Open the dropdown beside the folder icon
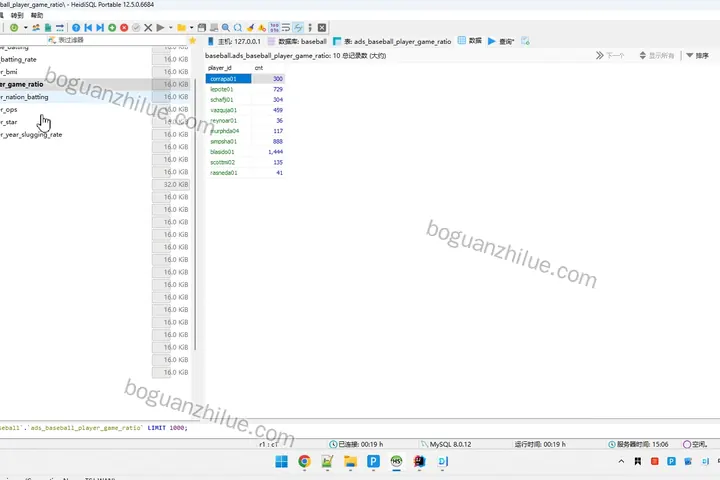Screen dimensions: 720x480 191,28
